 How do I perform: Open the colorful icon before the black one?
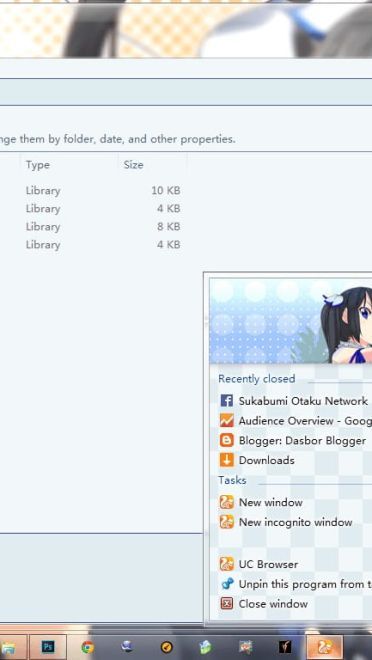(x=245, y=647)
